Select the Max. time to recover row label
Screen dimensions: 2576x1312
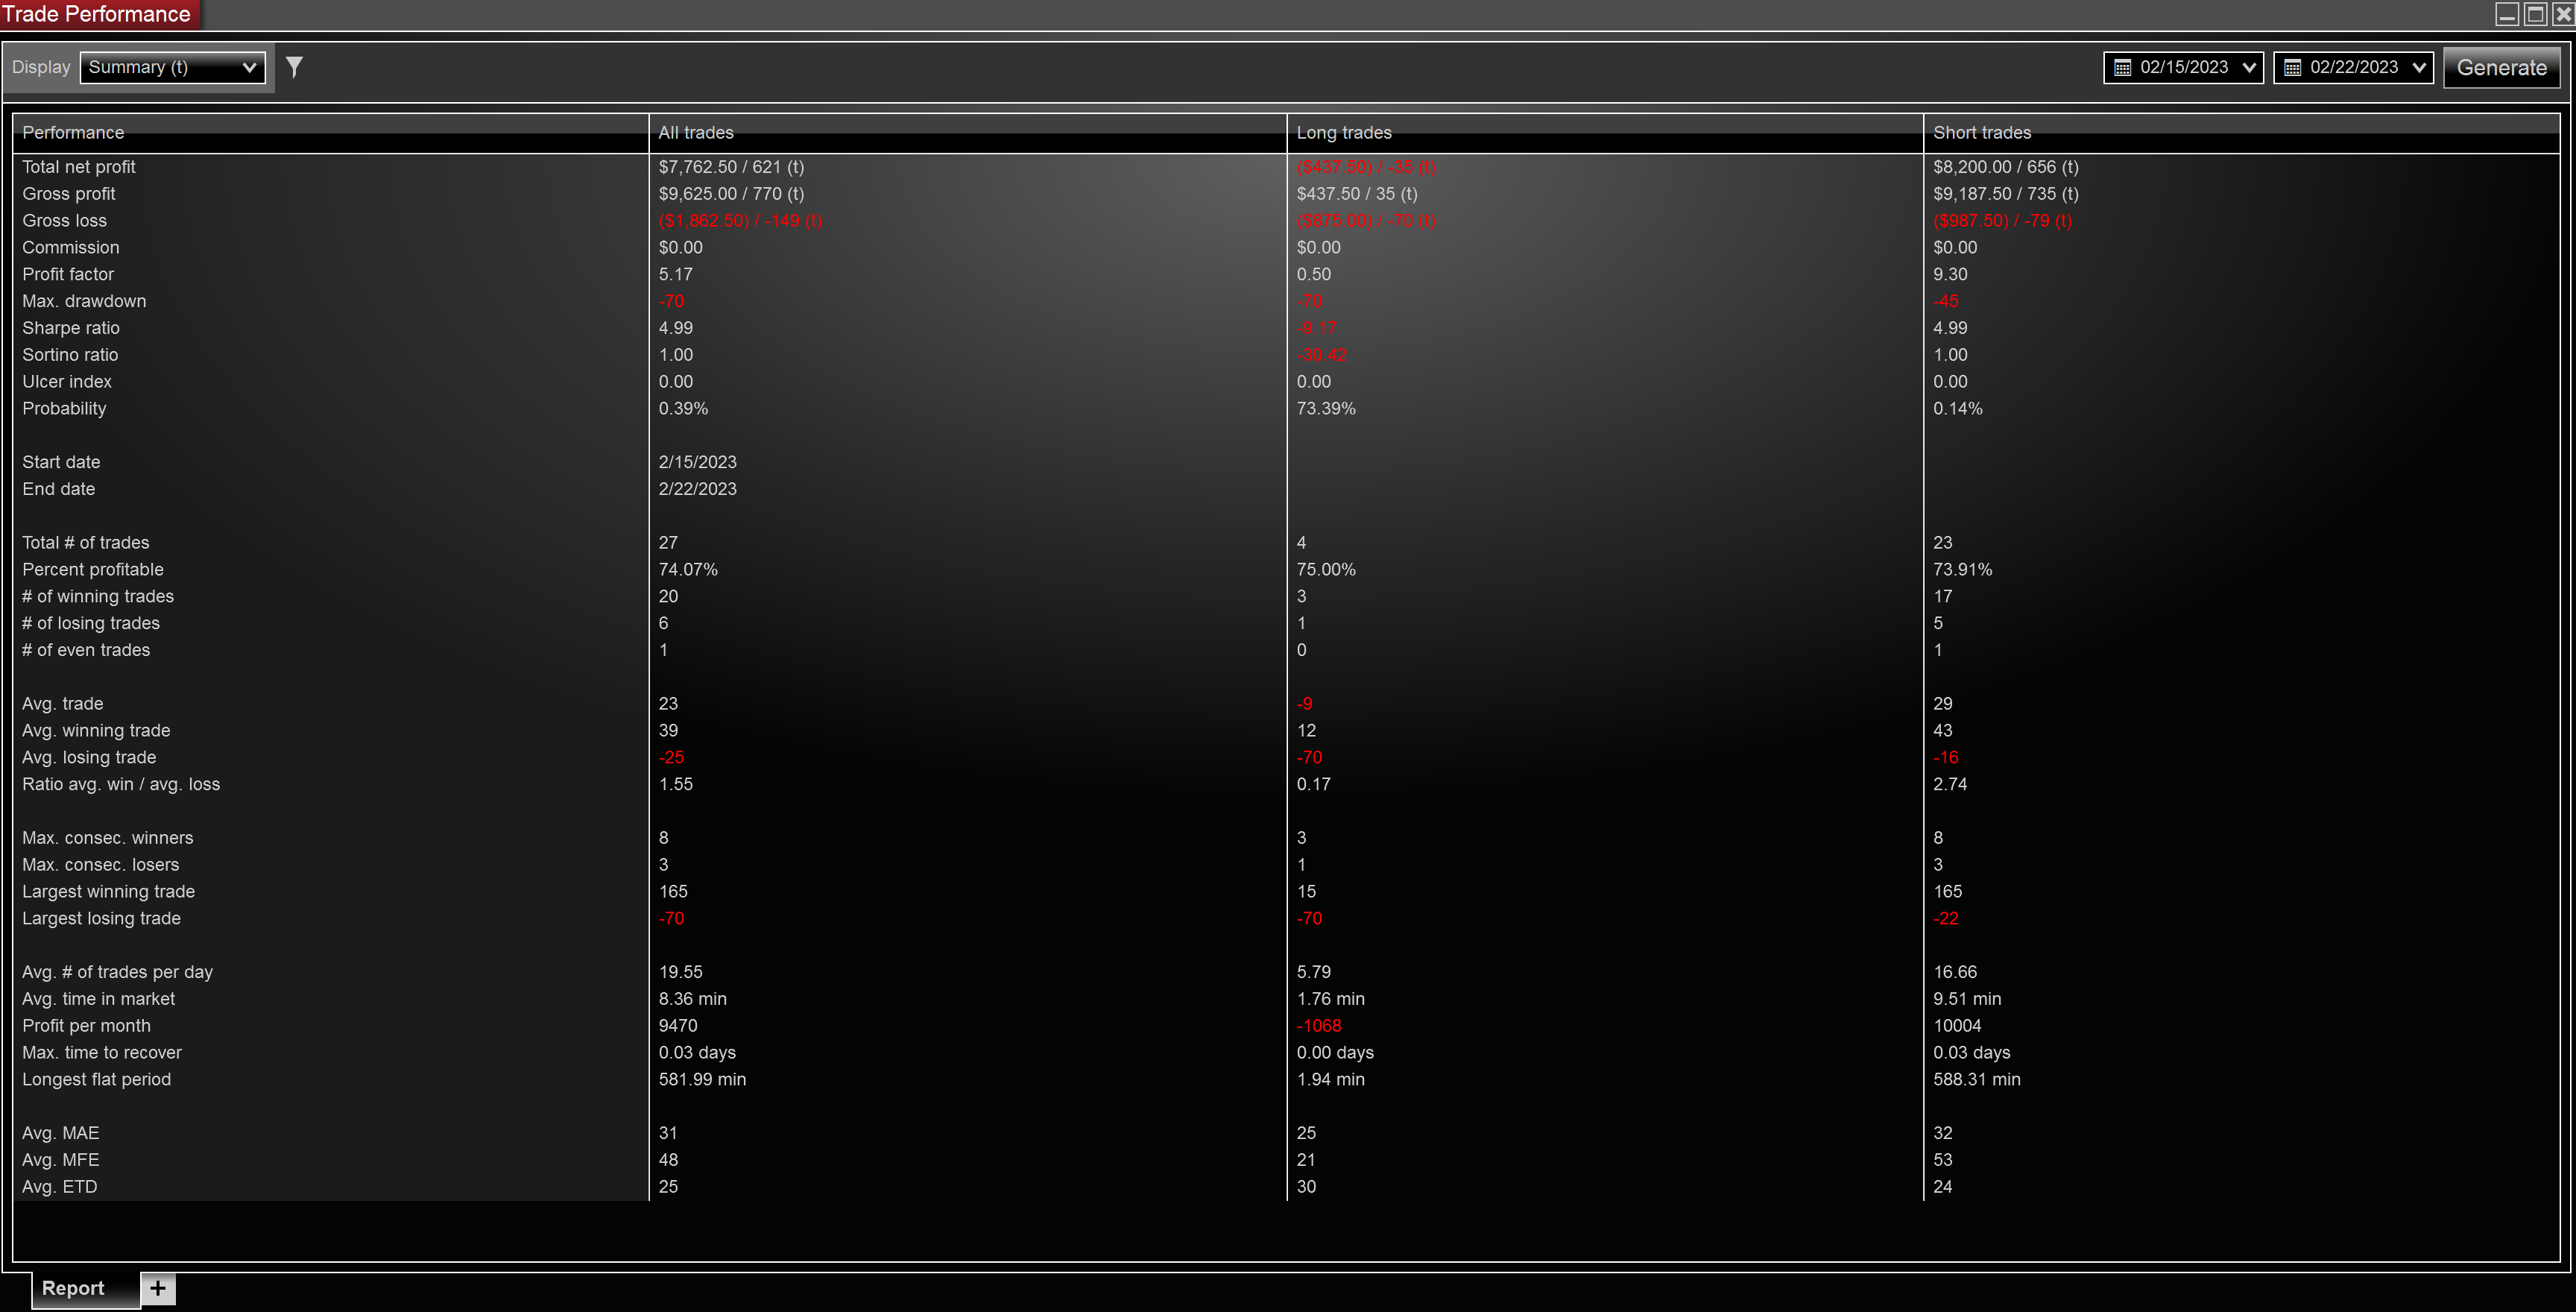point(102,1053)
